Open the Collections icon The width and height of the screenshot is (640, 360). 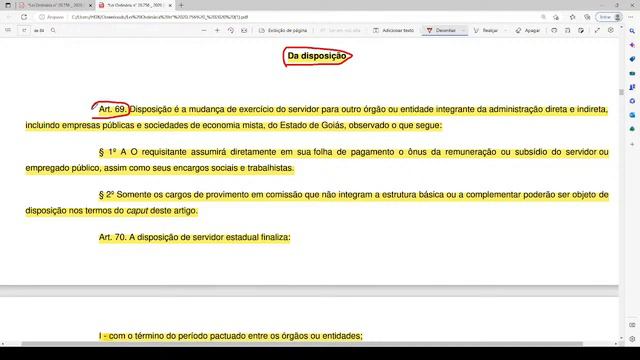click(587, 17)
